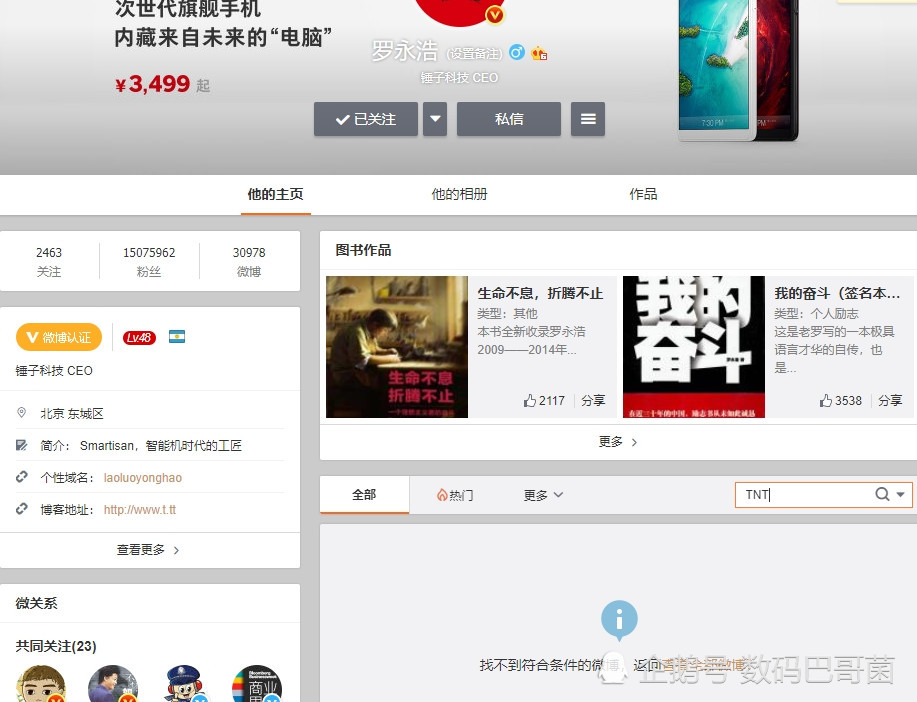
Task: Click the male gender icon beside 罗永浩
Action: coord(516,53)
